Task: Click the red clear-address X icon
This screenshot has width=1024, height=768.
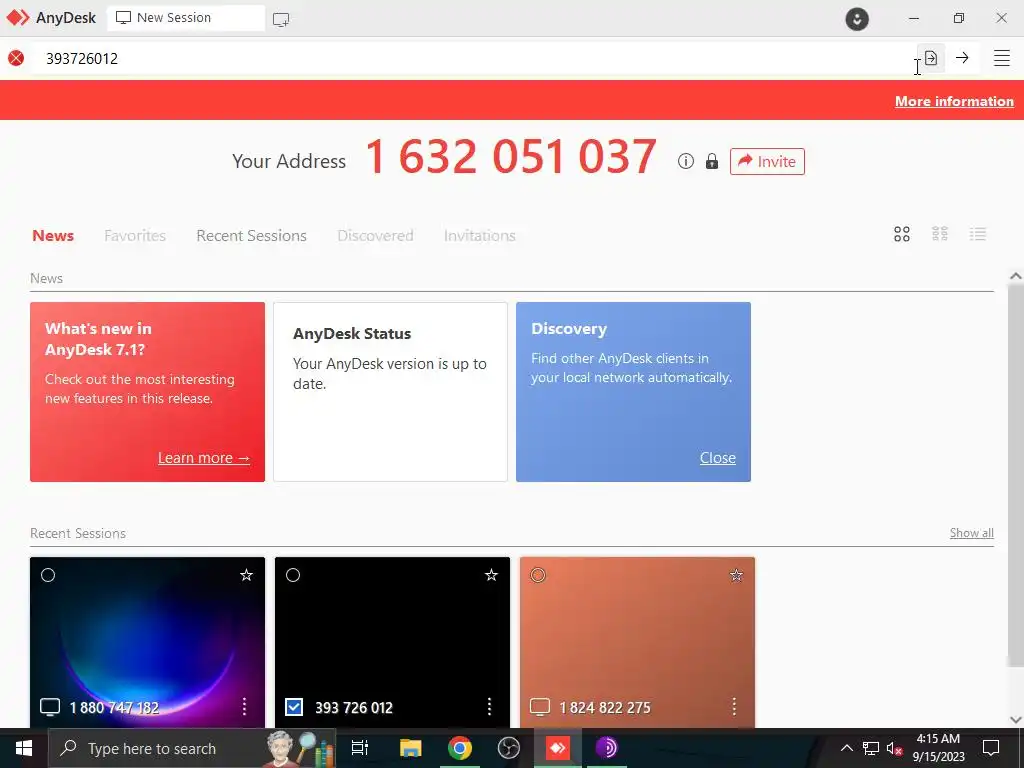Action: tap(16, 58)
